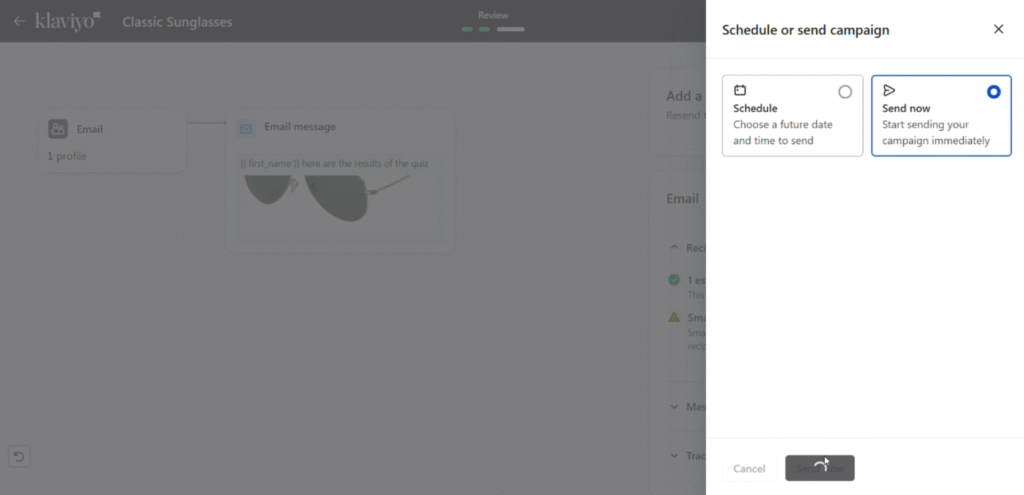This screenshot has width=1024, height=495.
Task: Expand the Message section chevron
Action: pos(674,407)
